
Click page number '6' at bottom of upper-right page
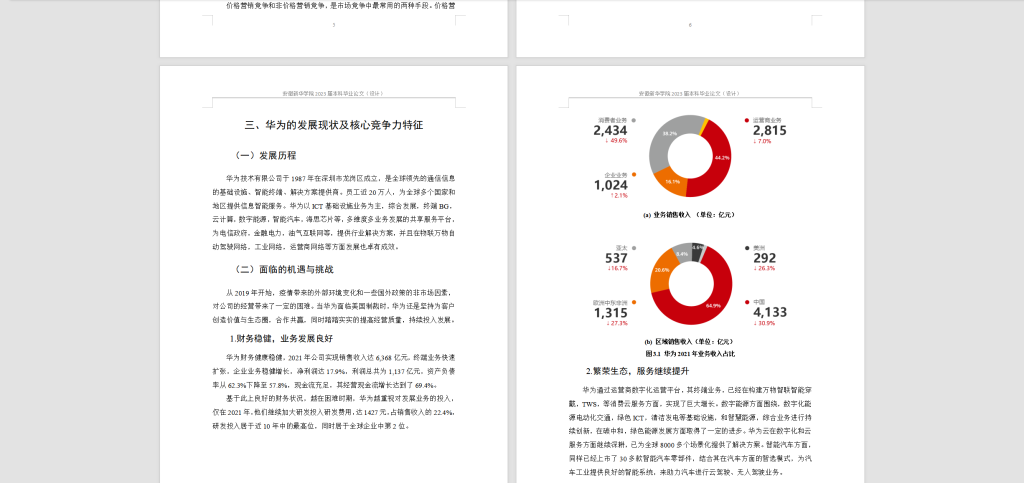pyautogui.click(x=690, y=25)
